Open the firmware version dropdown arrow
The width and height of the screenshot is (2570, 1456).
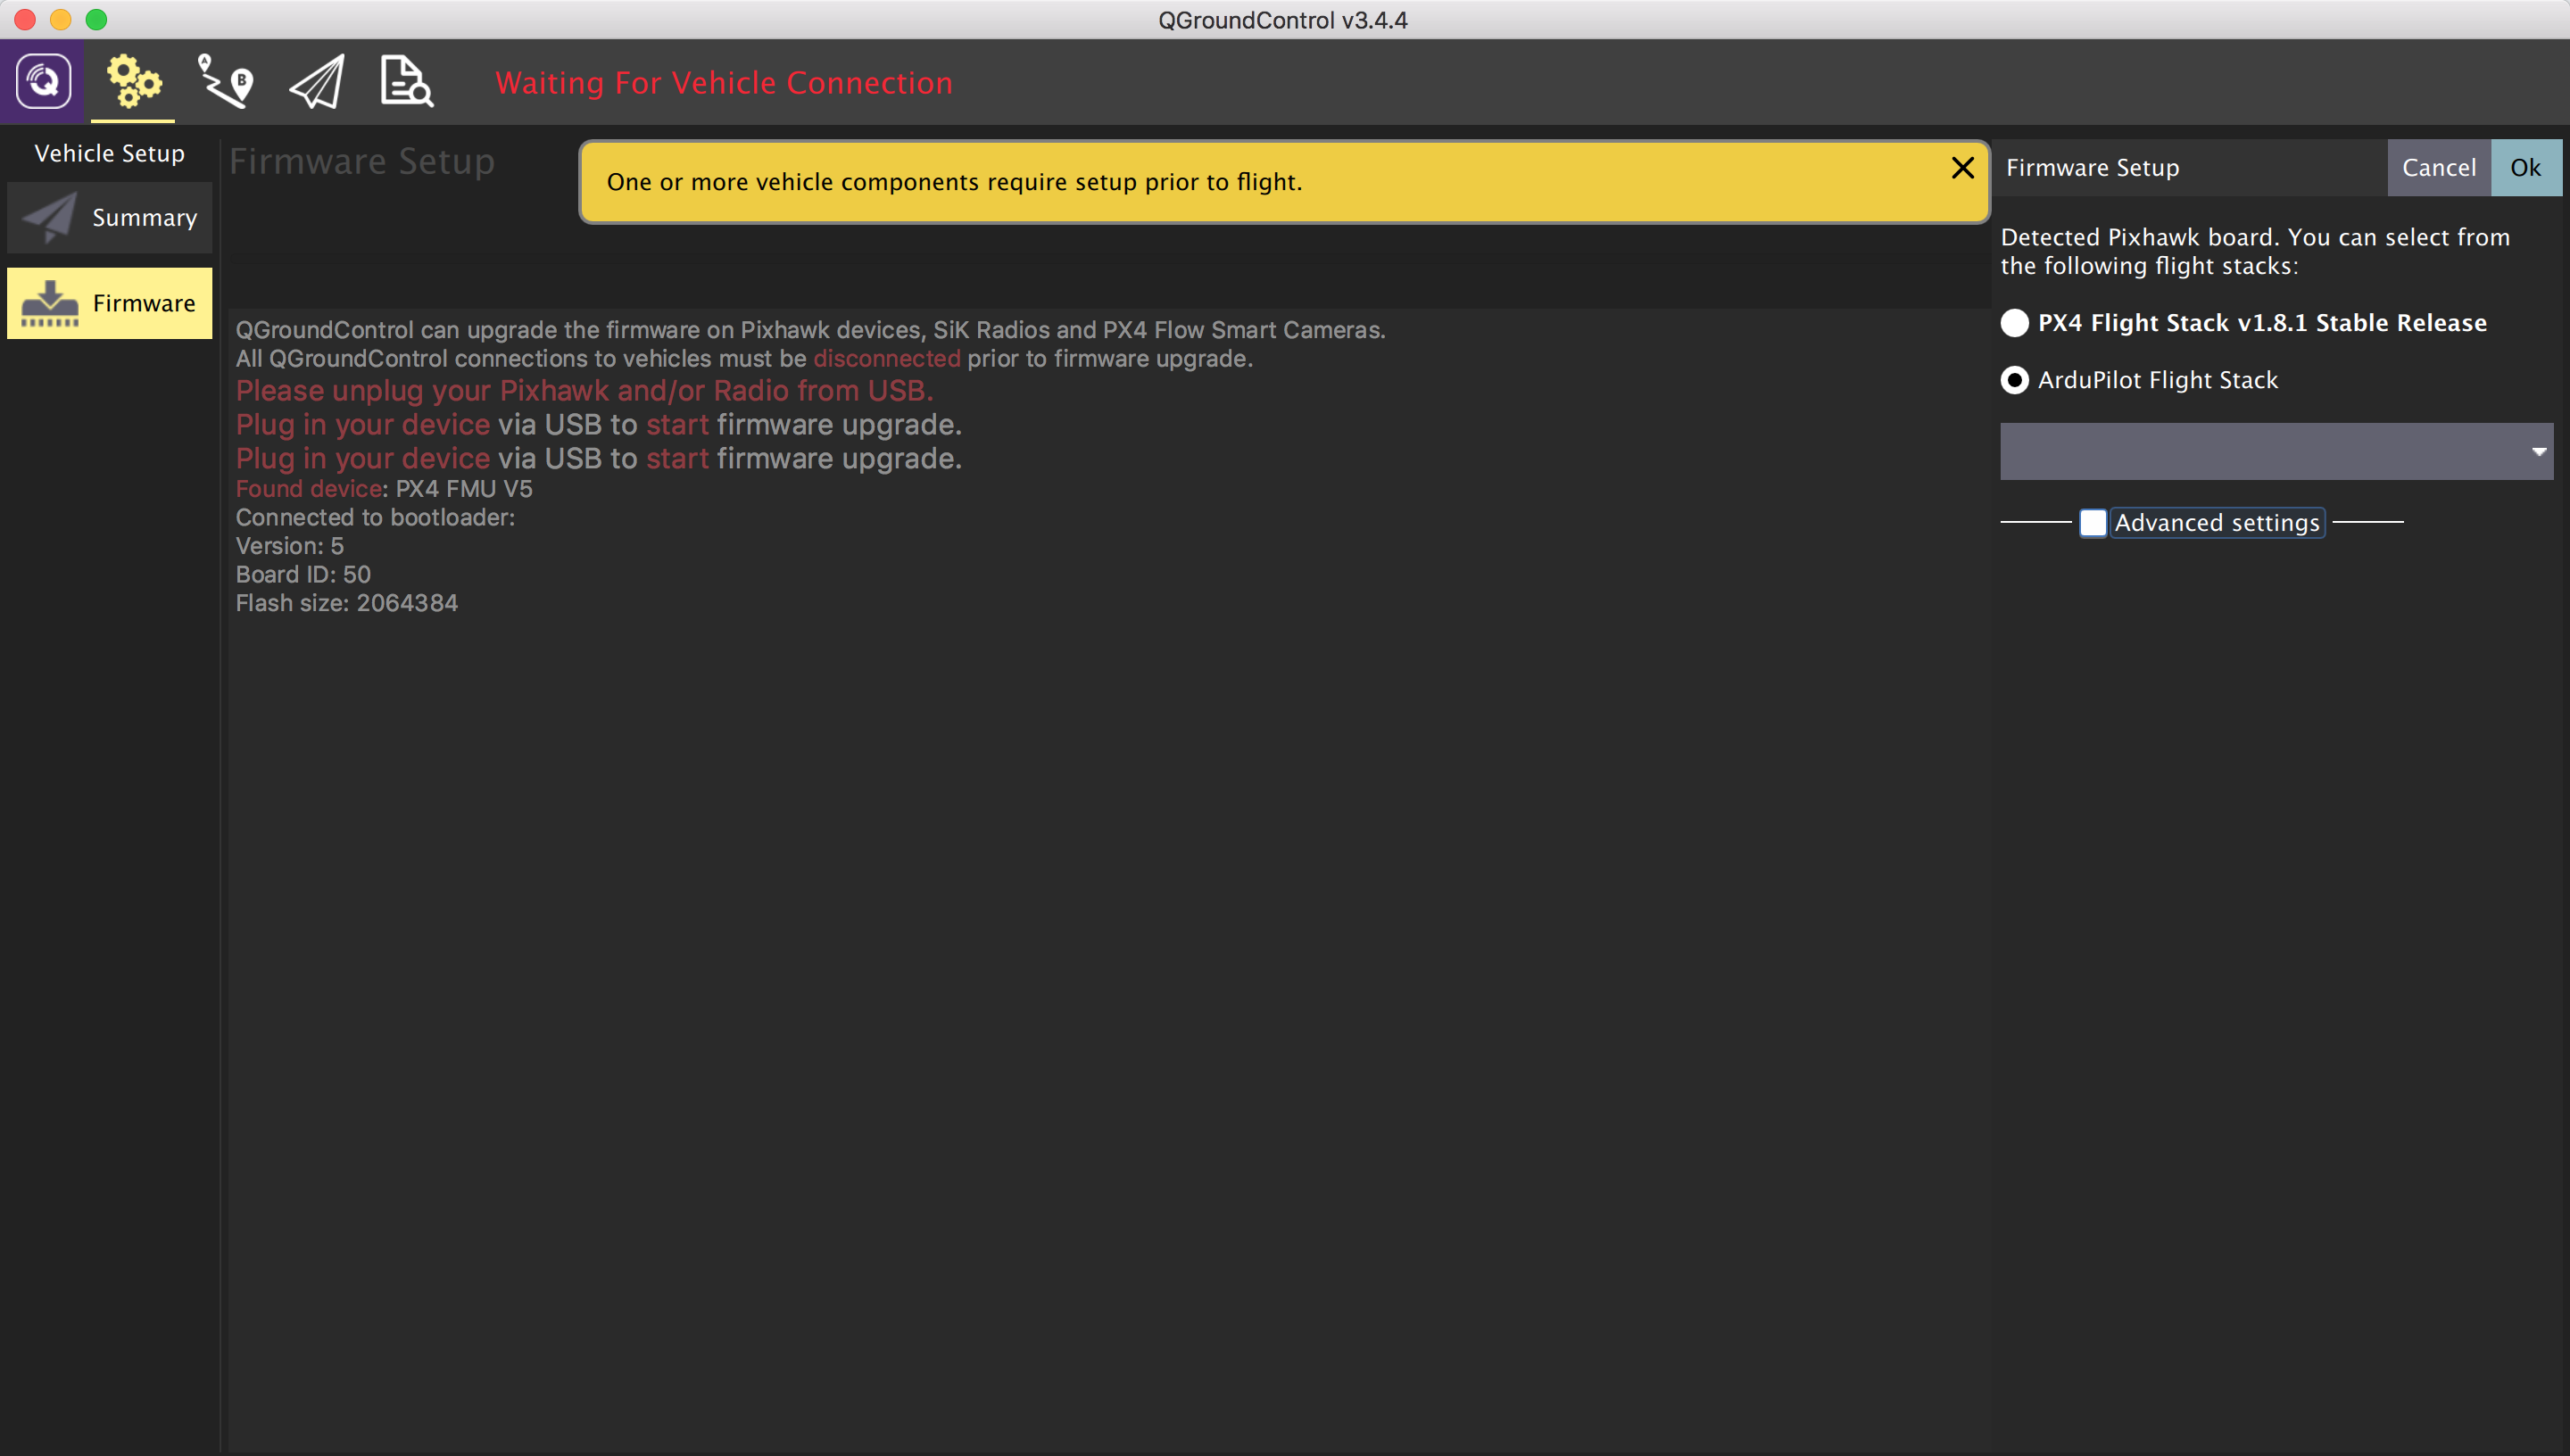[2538, 451]
